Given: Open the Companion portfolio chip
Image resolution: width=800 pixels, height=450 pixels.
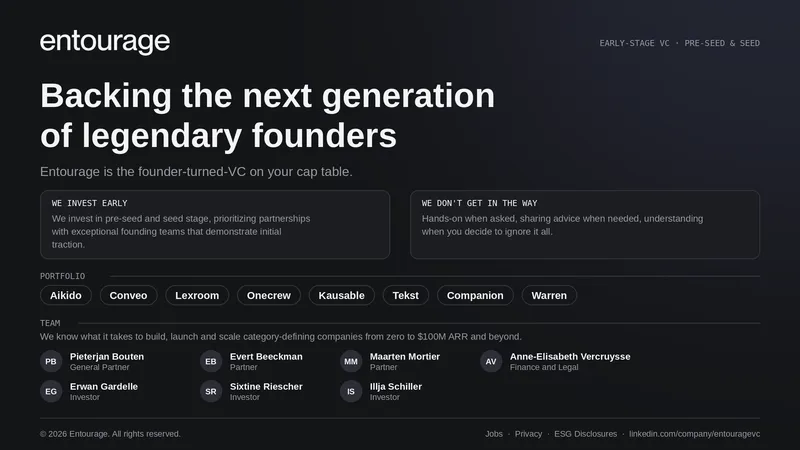Looking at the screenshot, I should pos(475,295).
